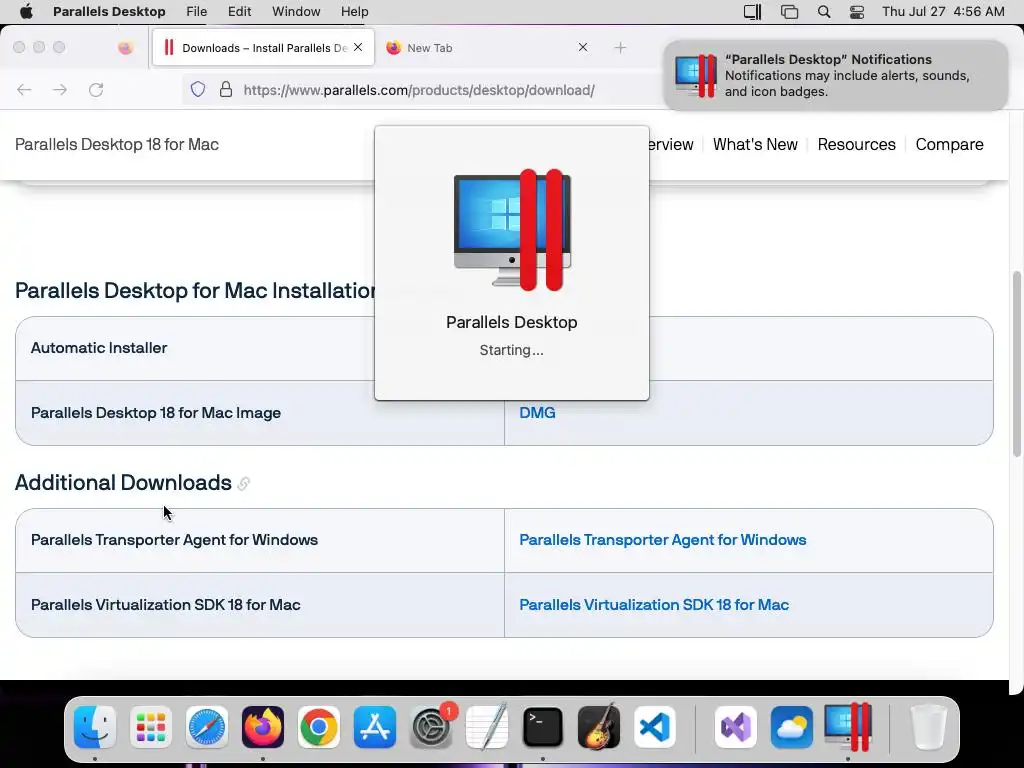This screenshot has height=768, width=1024.
Task: Open System Settings from the Dock
Action: pyautogui.click(x=431, y=727)
